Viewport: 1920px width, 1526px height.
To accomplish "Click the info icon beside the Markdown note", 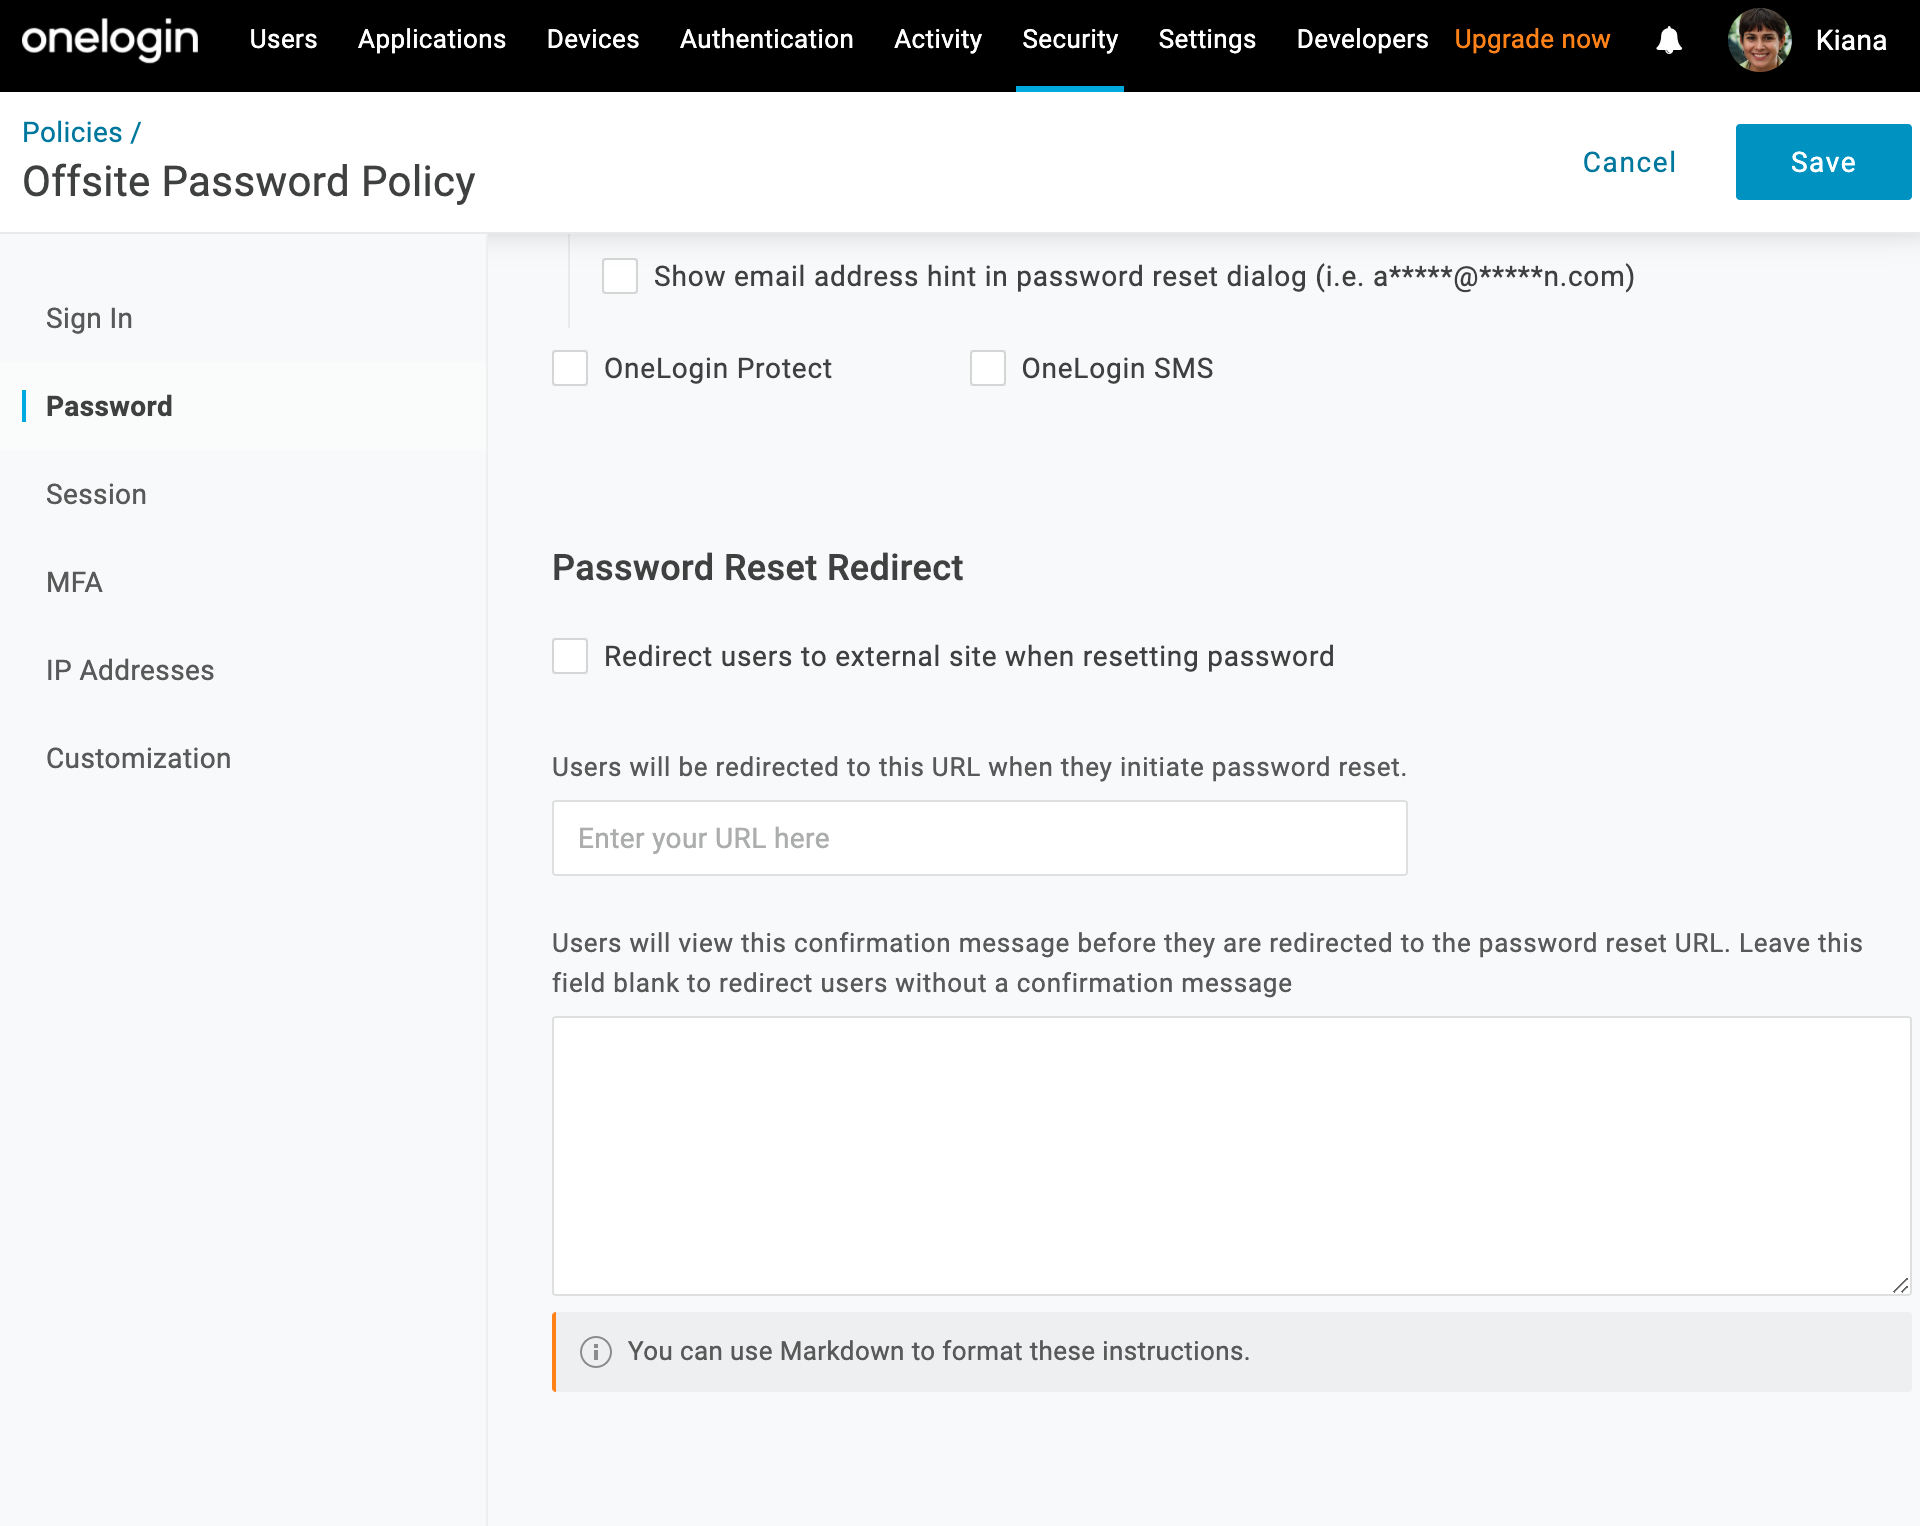I will pos(595,1352).
